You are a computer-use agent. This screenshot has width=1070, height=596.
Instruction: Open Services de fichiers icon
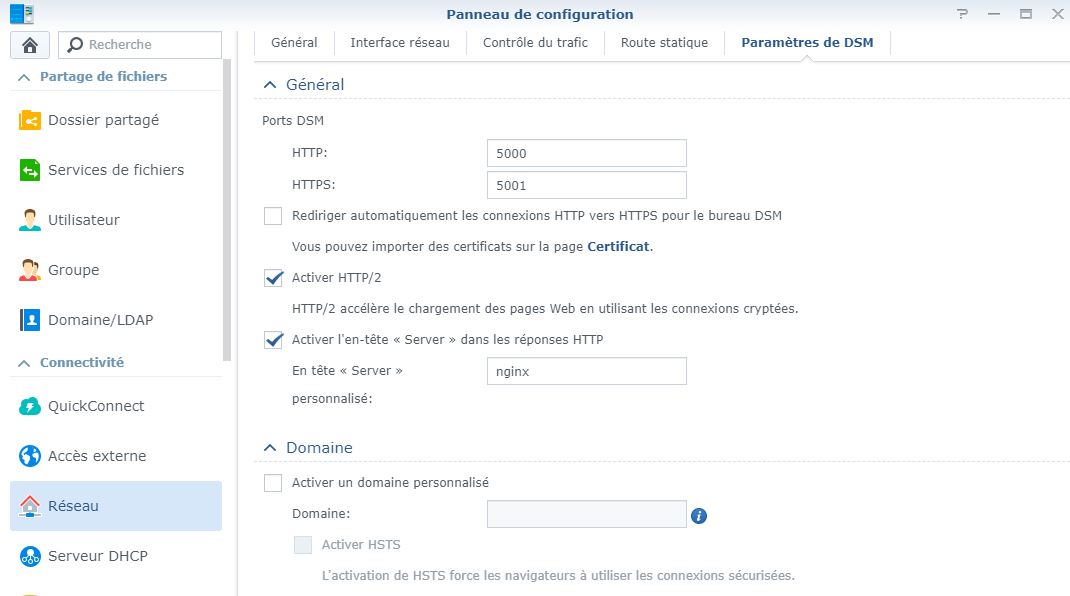tap(30, 170)
